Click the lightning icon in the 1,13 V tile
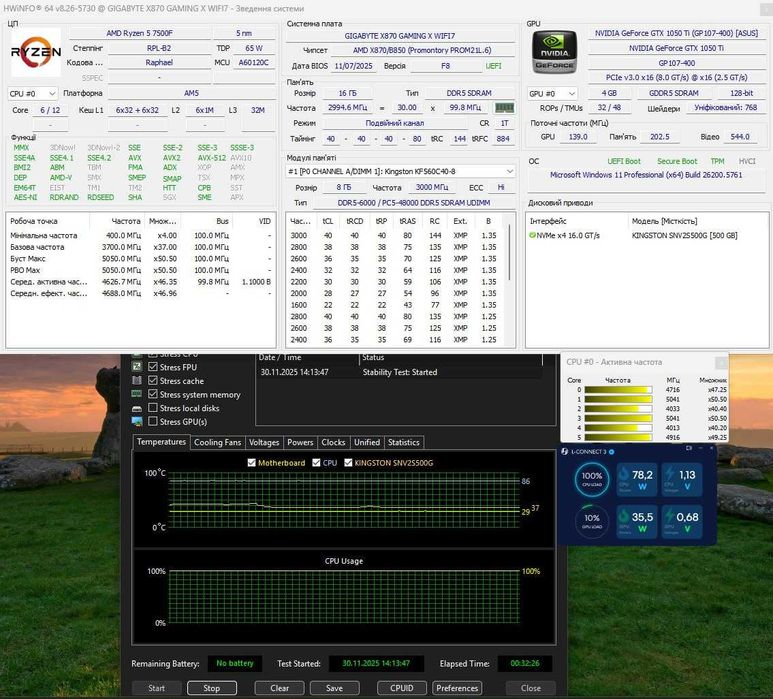773x699 pixels. (669, 474)
